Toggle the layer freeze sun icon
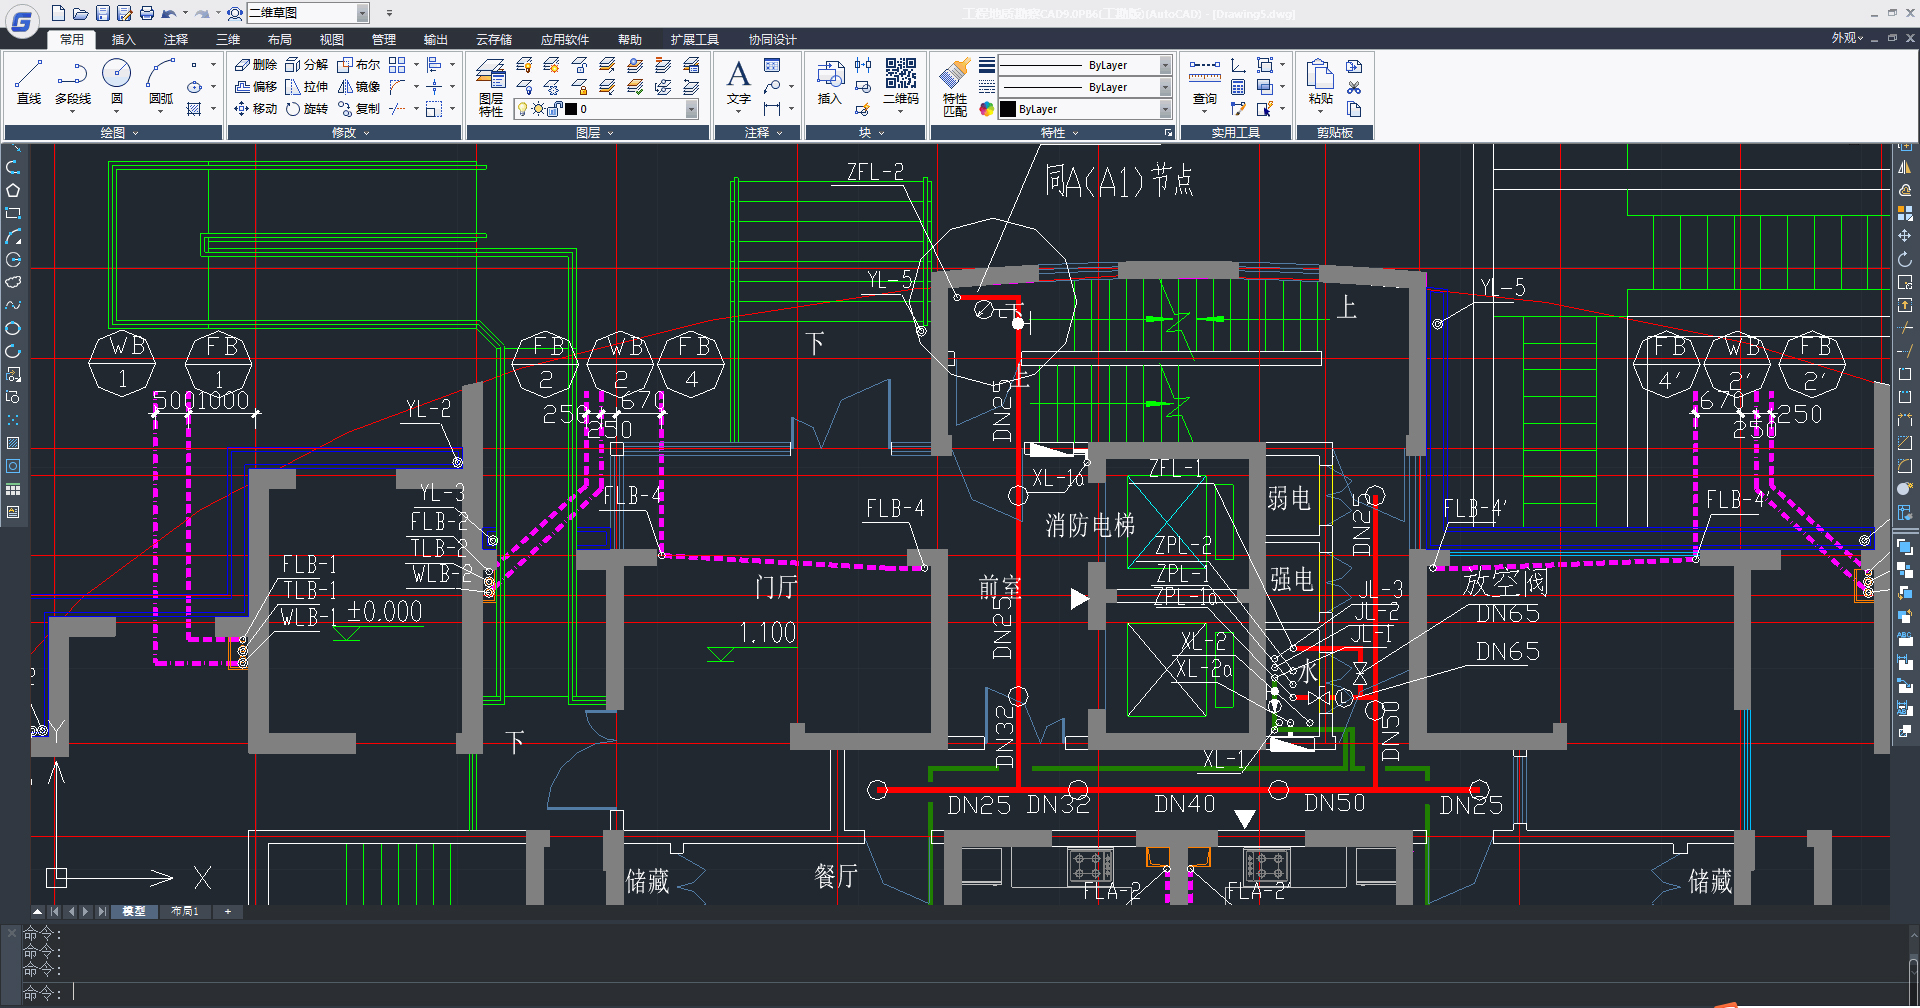Image resolution: width=1920 pixels, height=1008 pixels. click(538, 109)
